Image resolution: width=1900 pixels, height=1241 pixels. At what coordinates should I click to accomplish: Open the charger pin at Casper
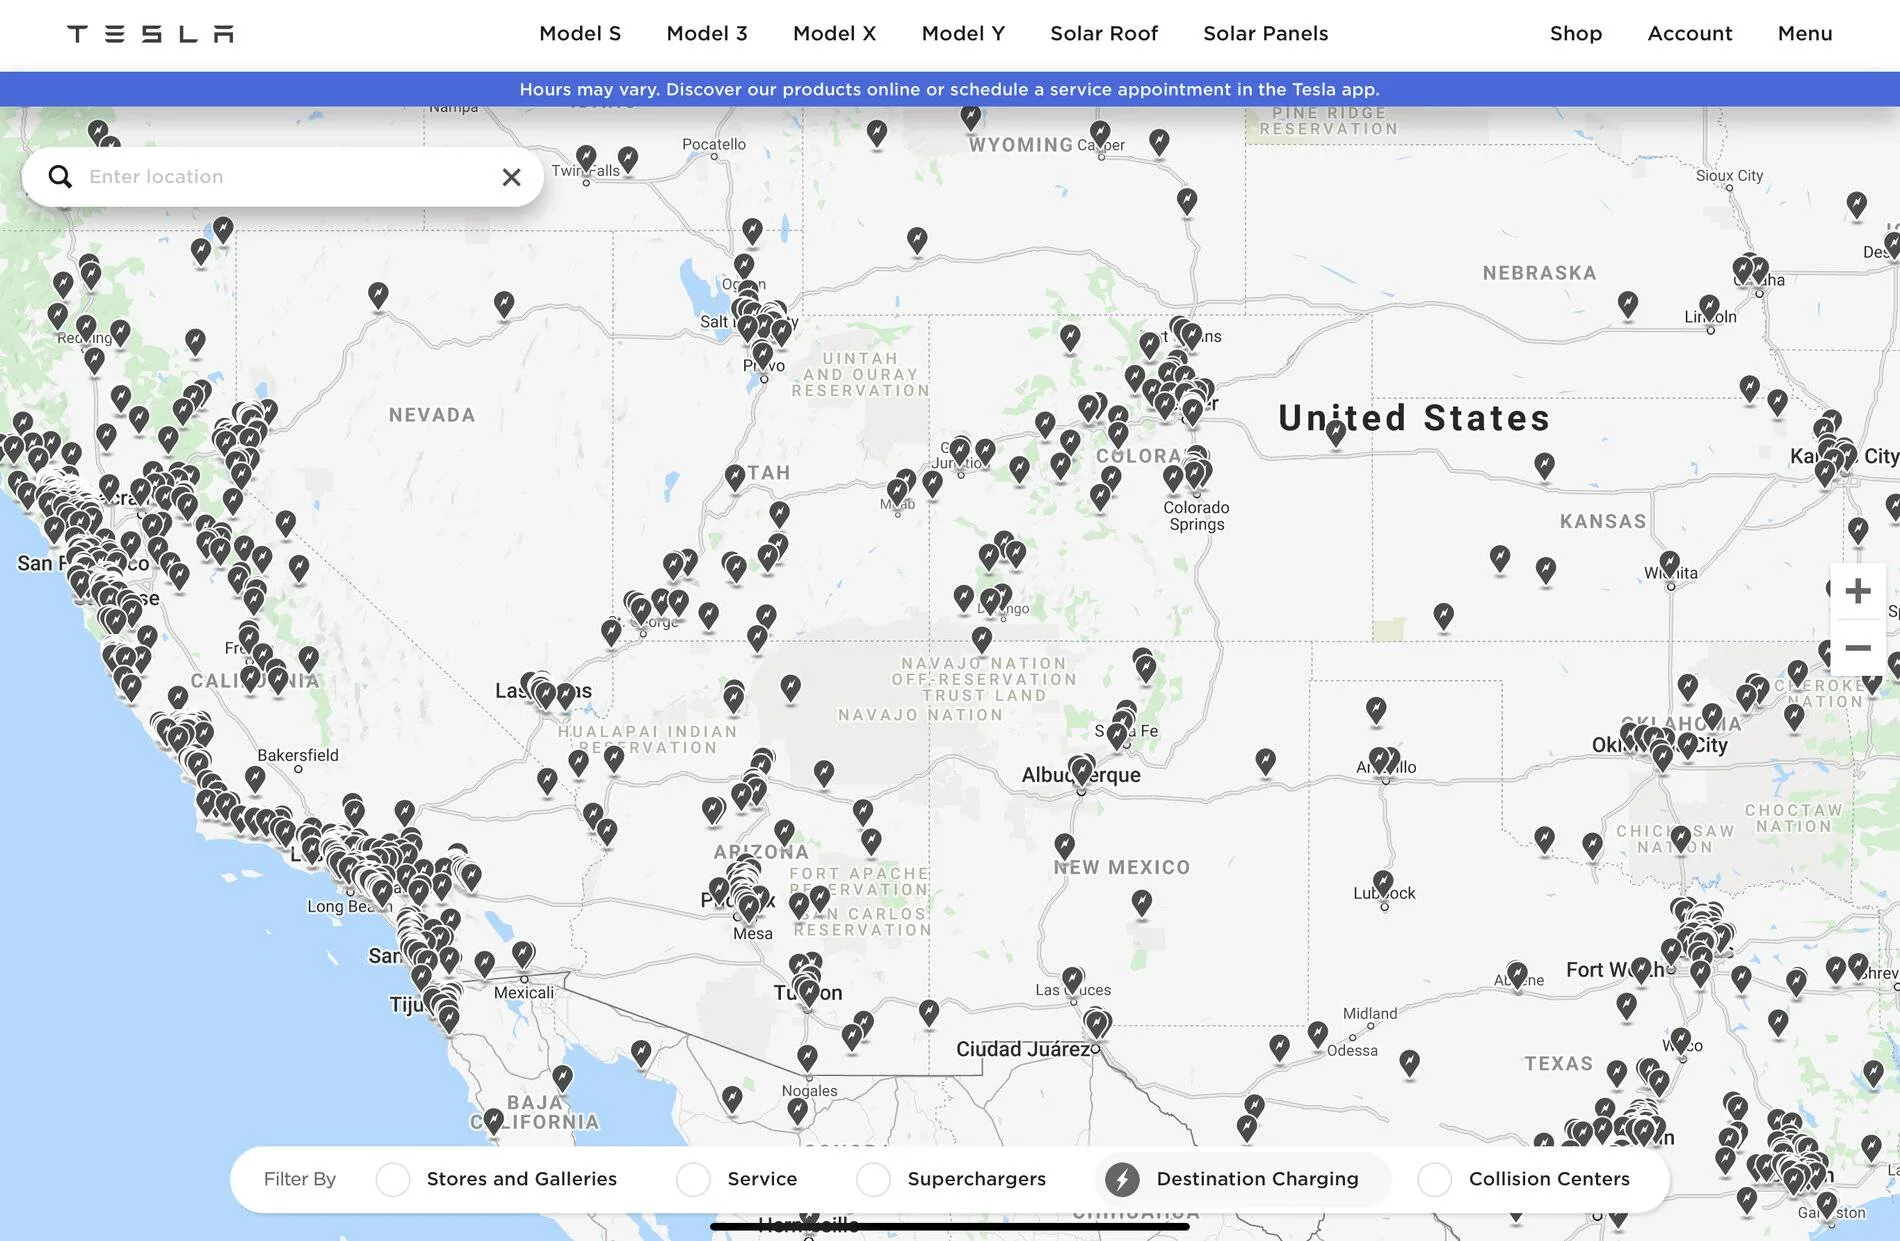(x=1100, y=134)
